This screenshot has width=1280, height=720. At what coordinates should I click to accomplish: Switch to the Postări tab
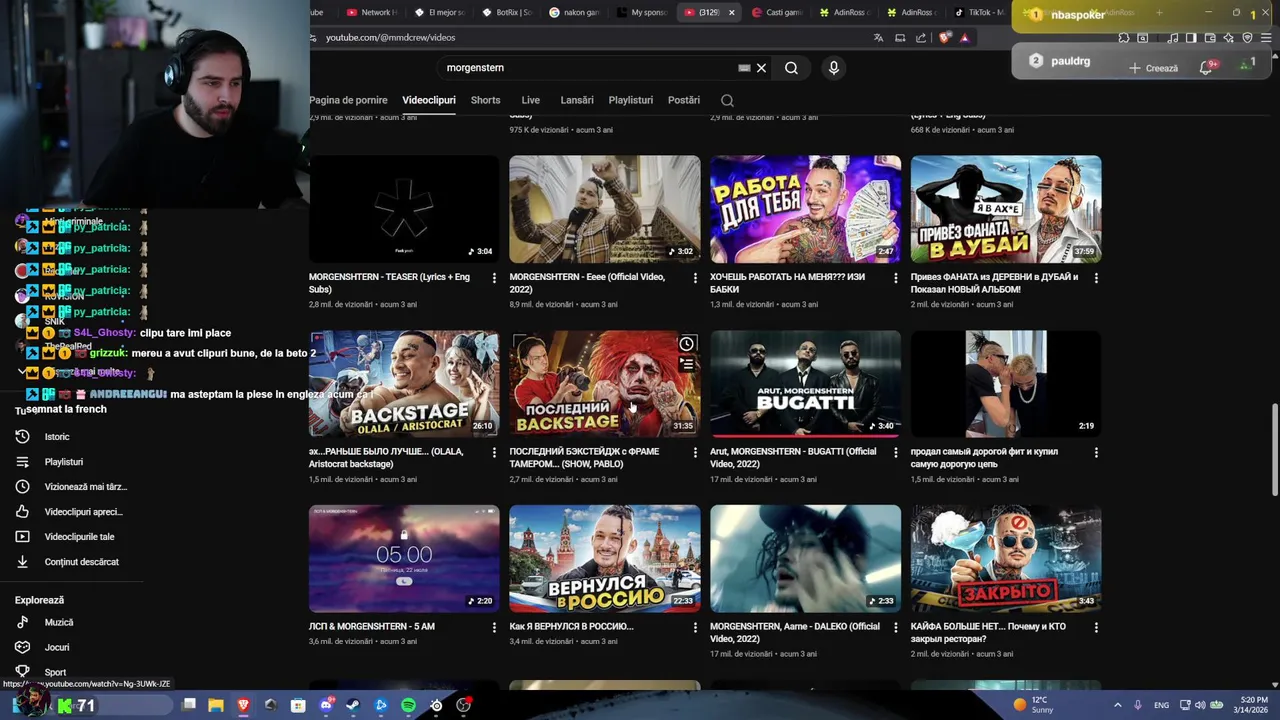(x=684, y=100)
